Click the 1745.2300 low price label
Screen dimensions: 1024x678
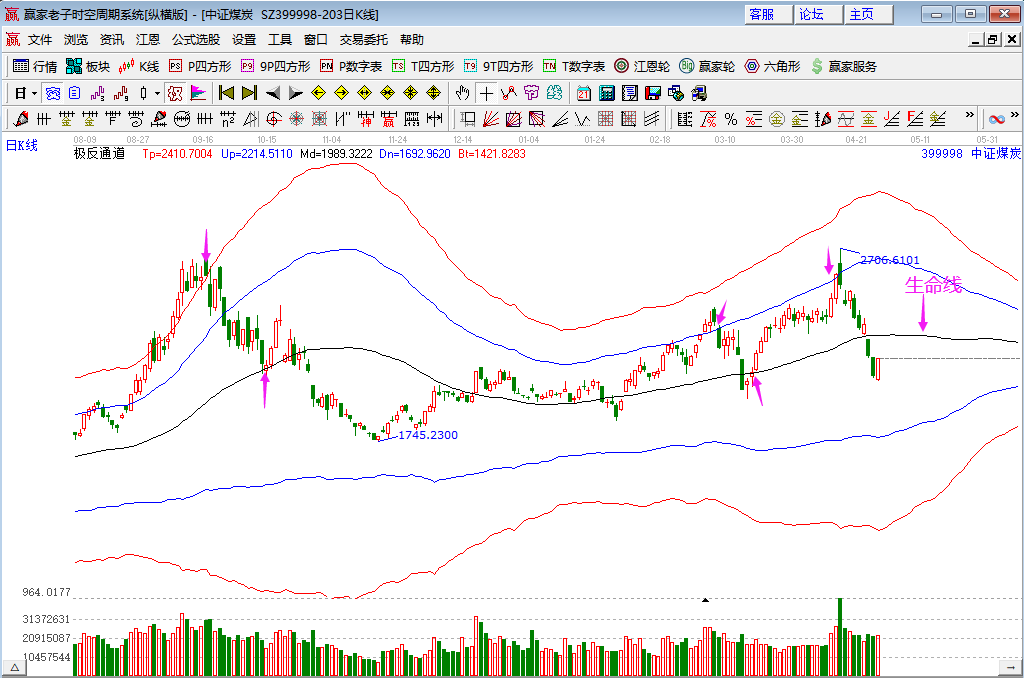[428, 435]
